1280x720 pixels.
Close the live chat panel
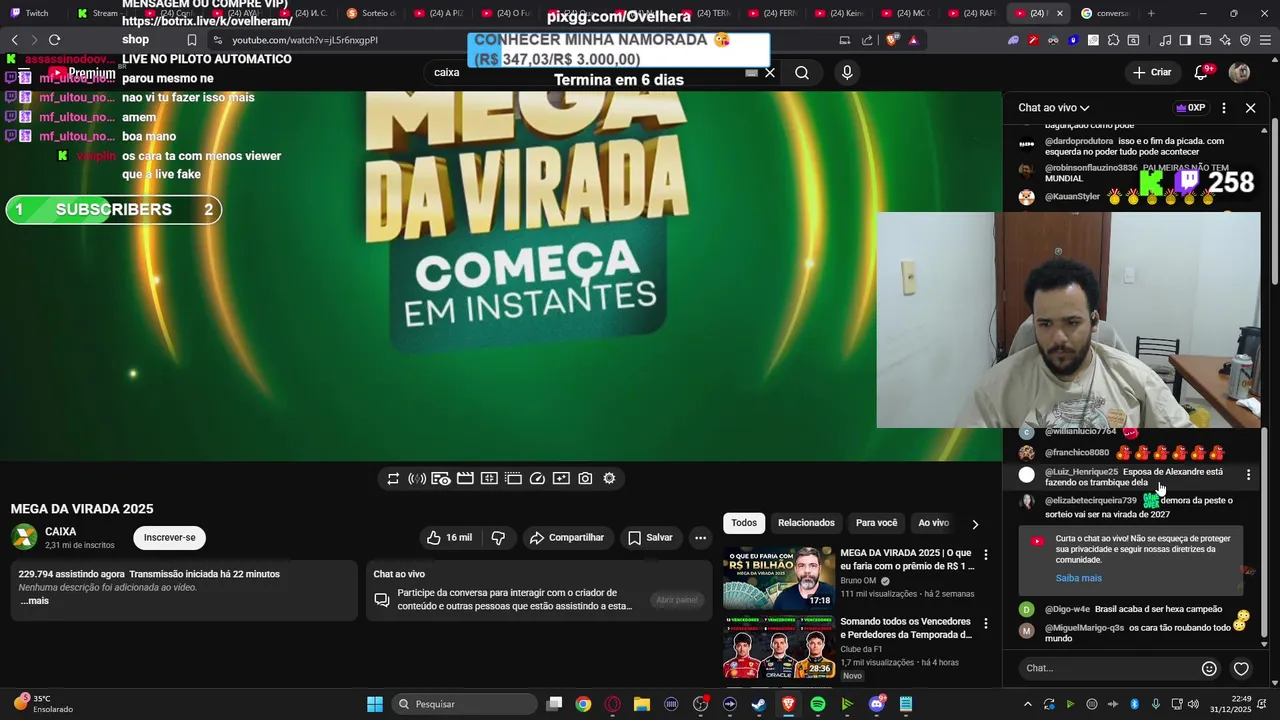click(1250, 108)
